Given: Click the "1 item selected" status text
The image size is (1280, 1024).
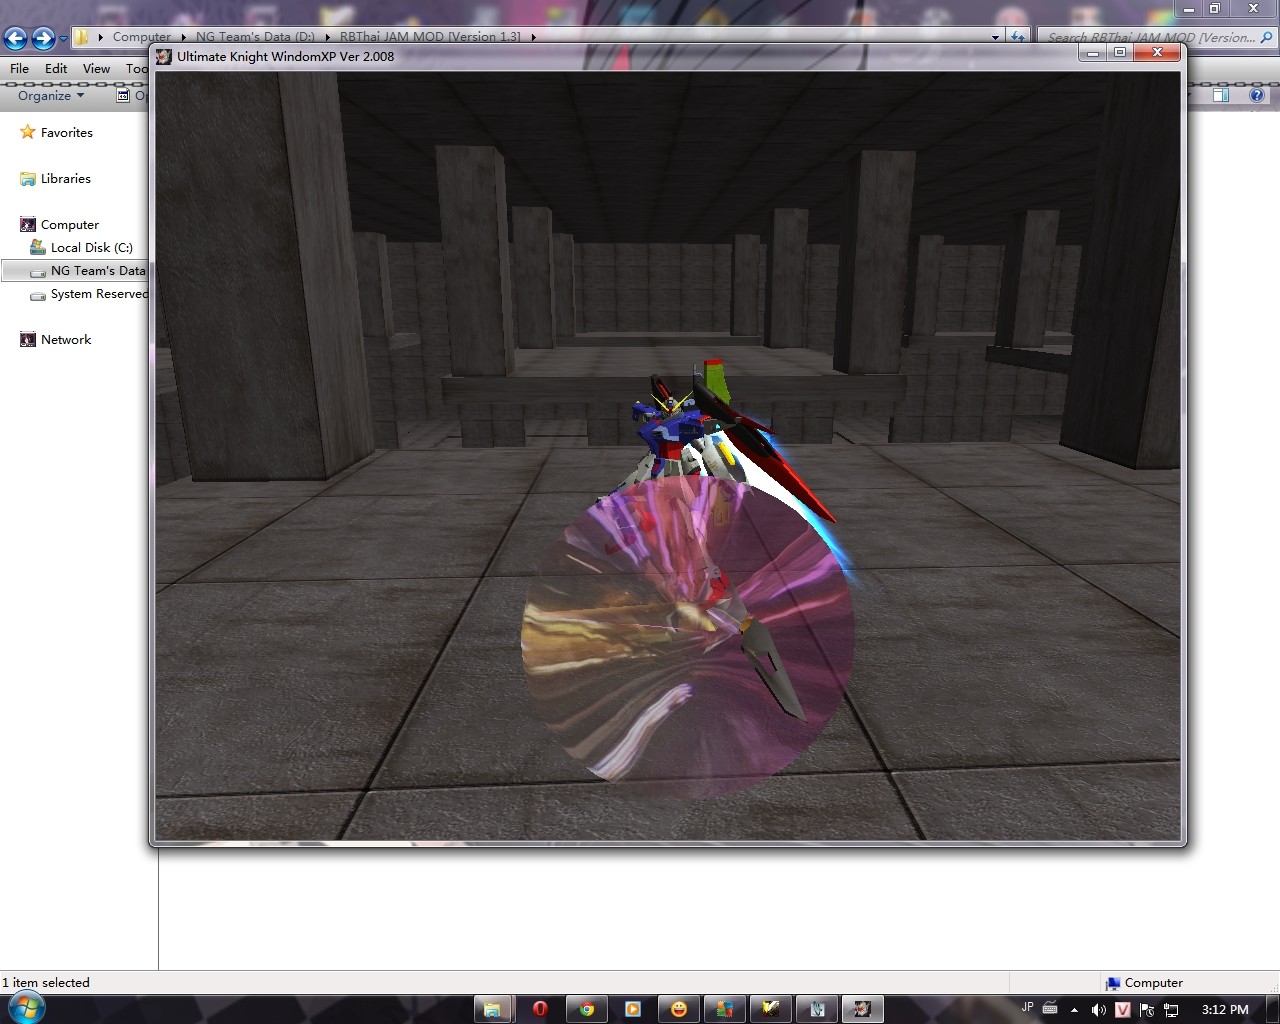Looking at the screenshot, I should tap(46, 982).
